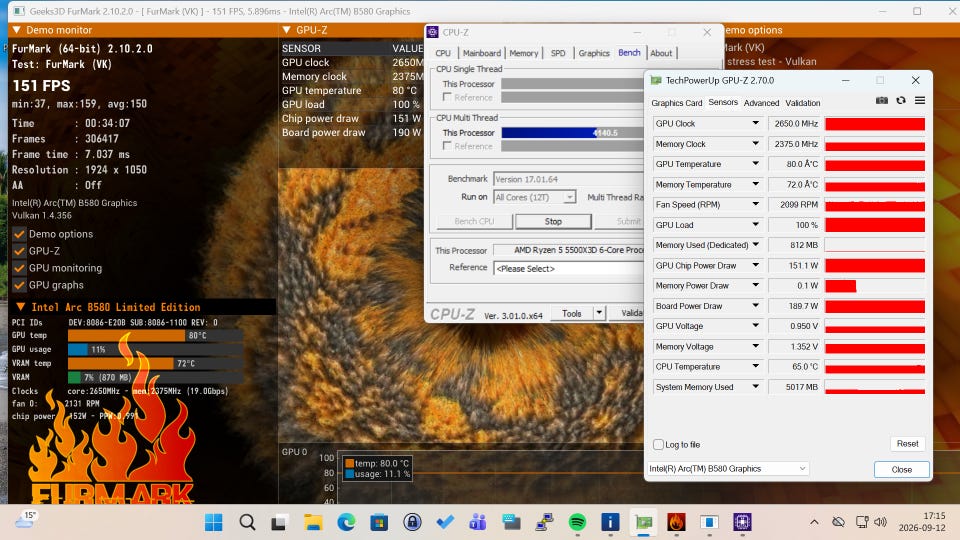This screenshot has height=540, width=960.
Task: Switch to Graphics tab in CPU-Z
Action: coord(594,53)
